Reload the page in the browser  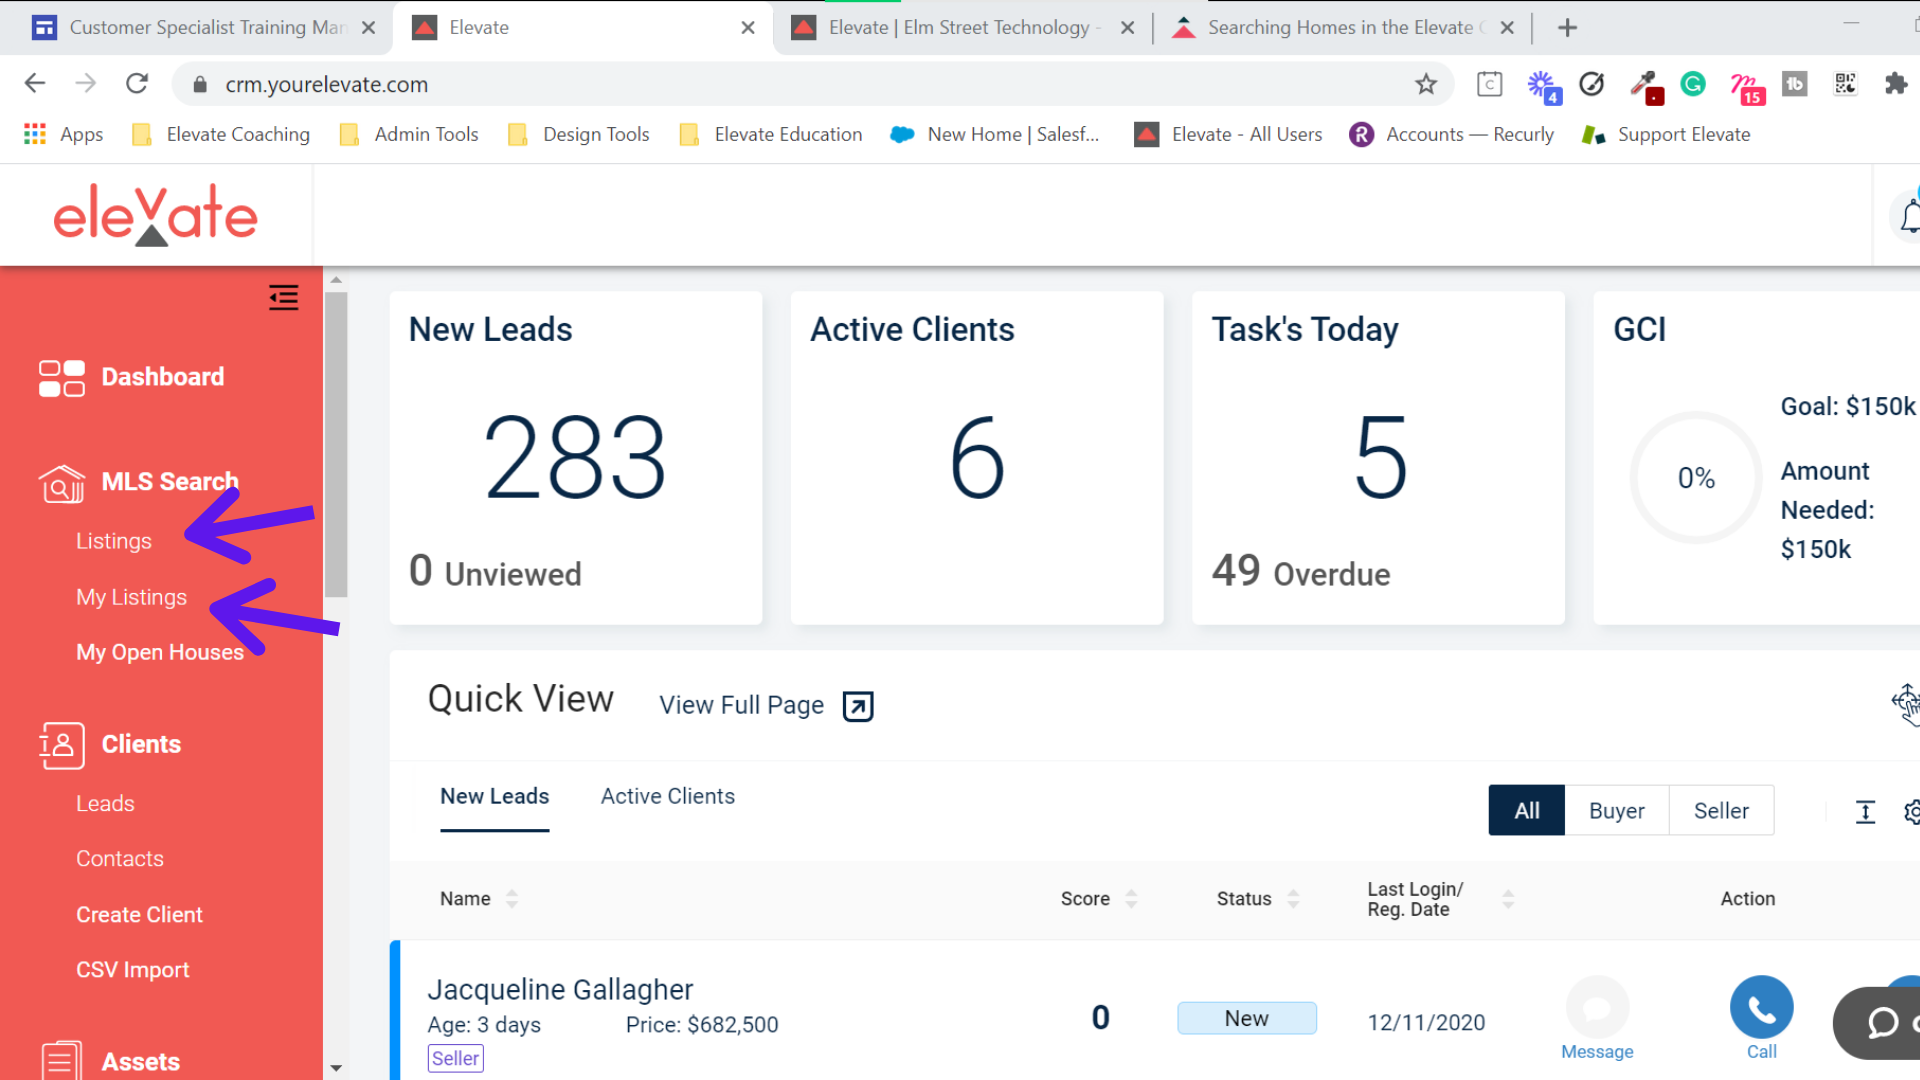(x=137, y=84)
